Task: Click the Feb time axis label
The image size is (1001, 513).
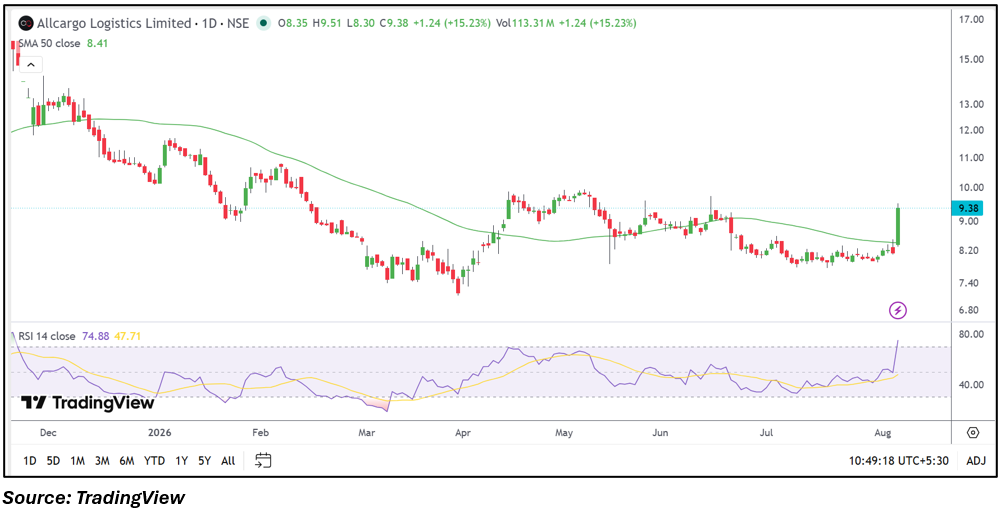Action: [x=260, y=433]
